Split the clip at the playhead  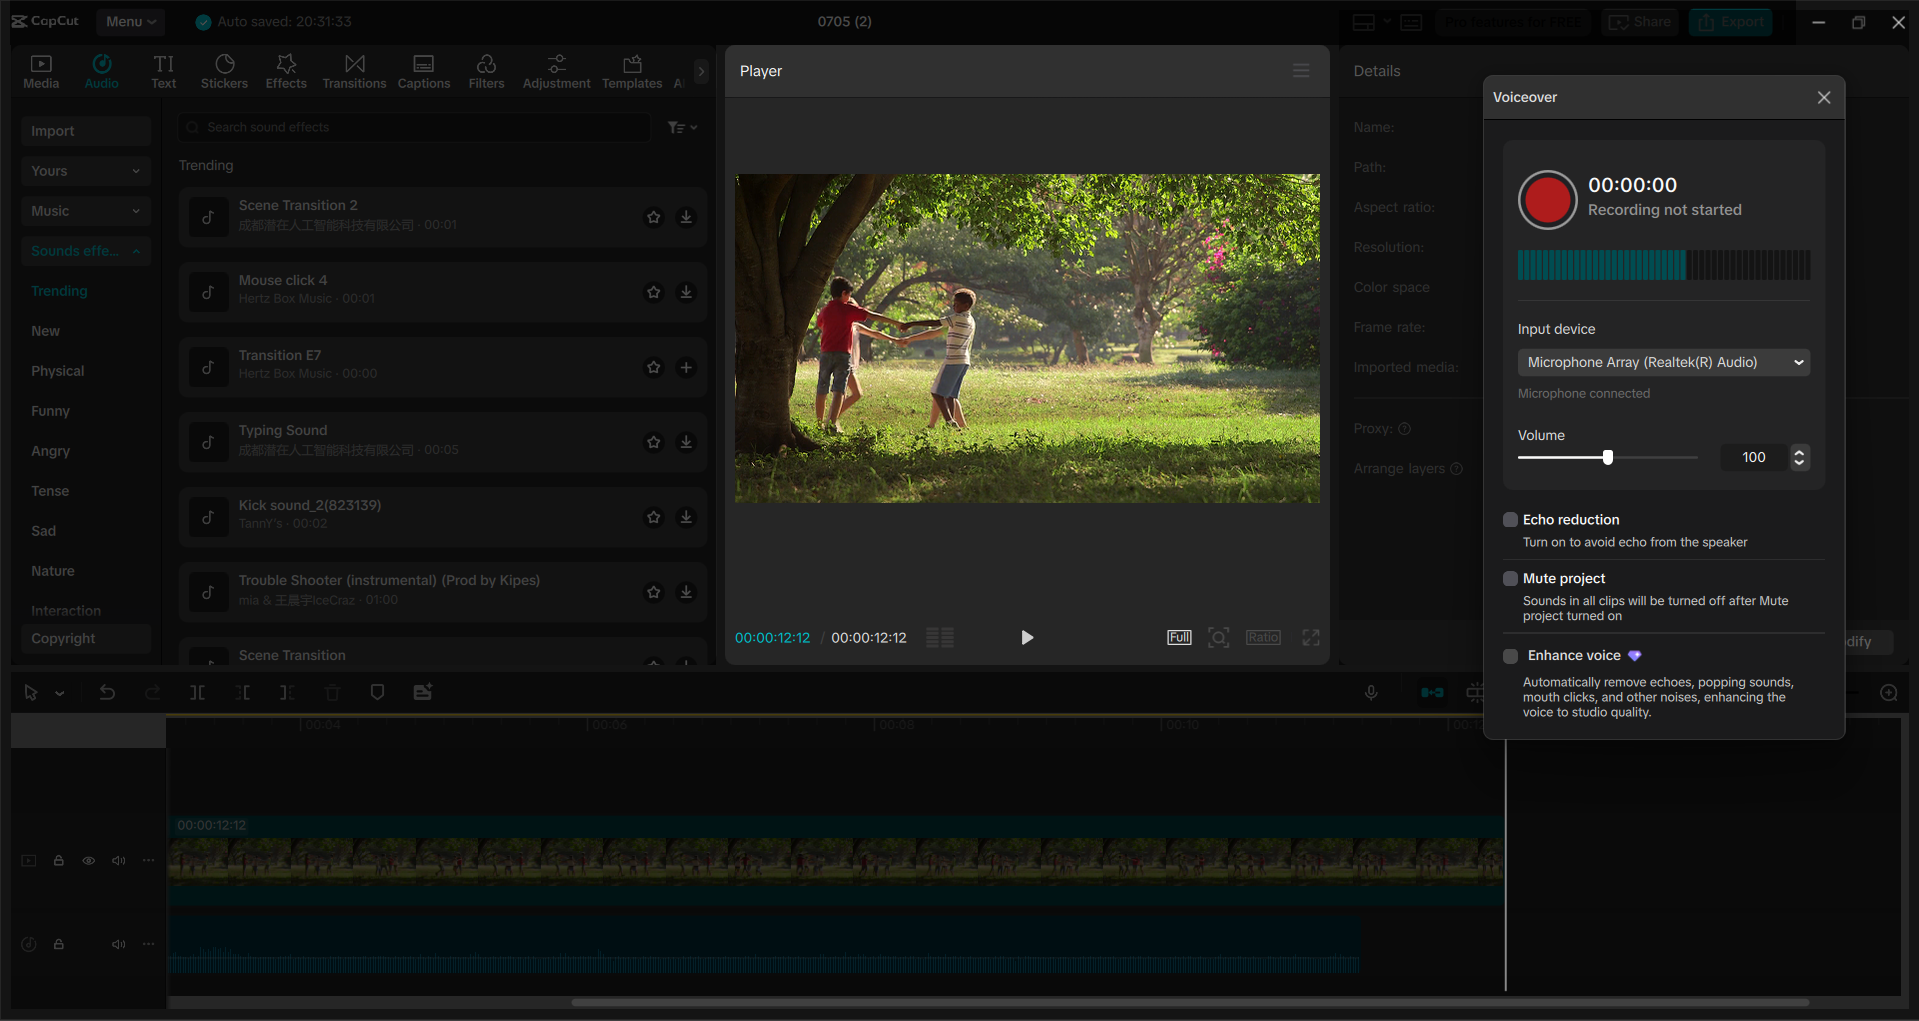click(x=197, y=692)
